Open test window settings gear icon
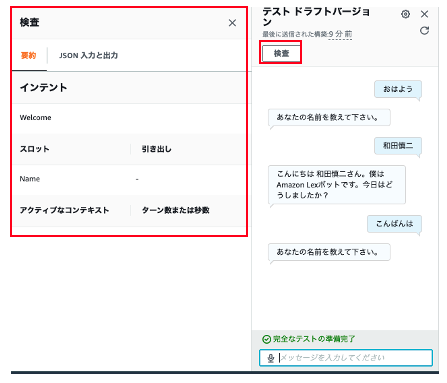The image size is (447, 383). [405, 14]
